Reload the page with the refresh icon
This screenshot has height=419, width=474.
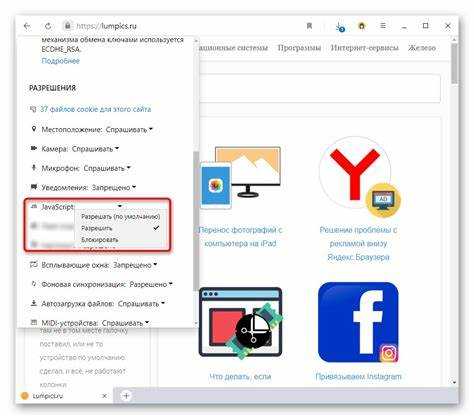pos(48,26)
